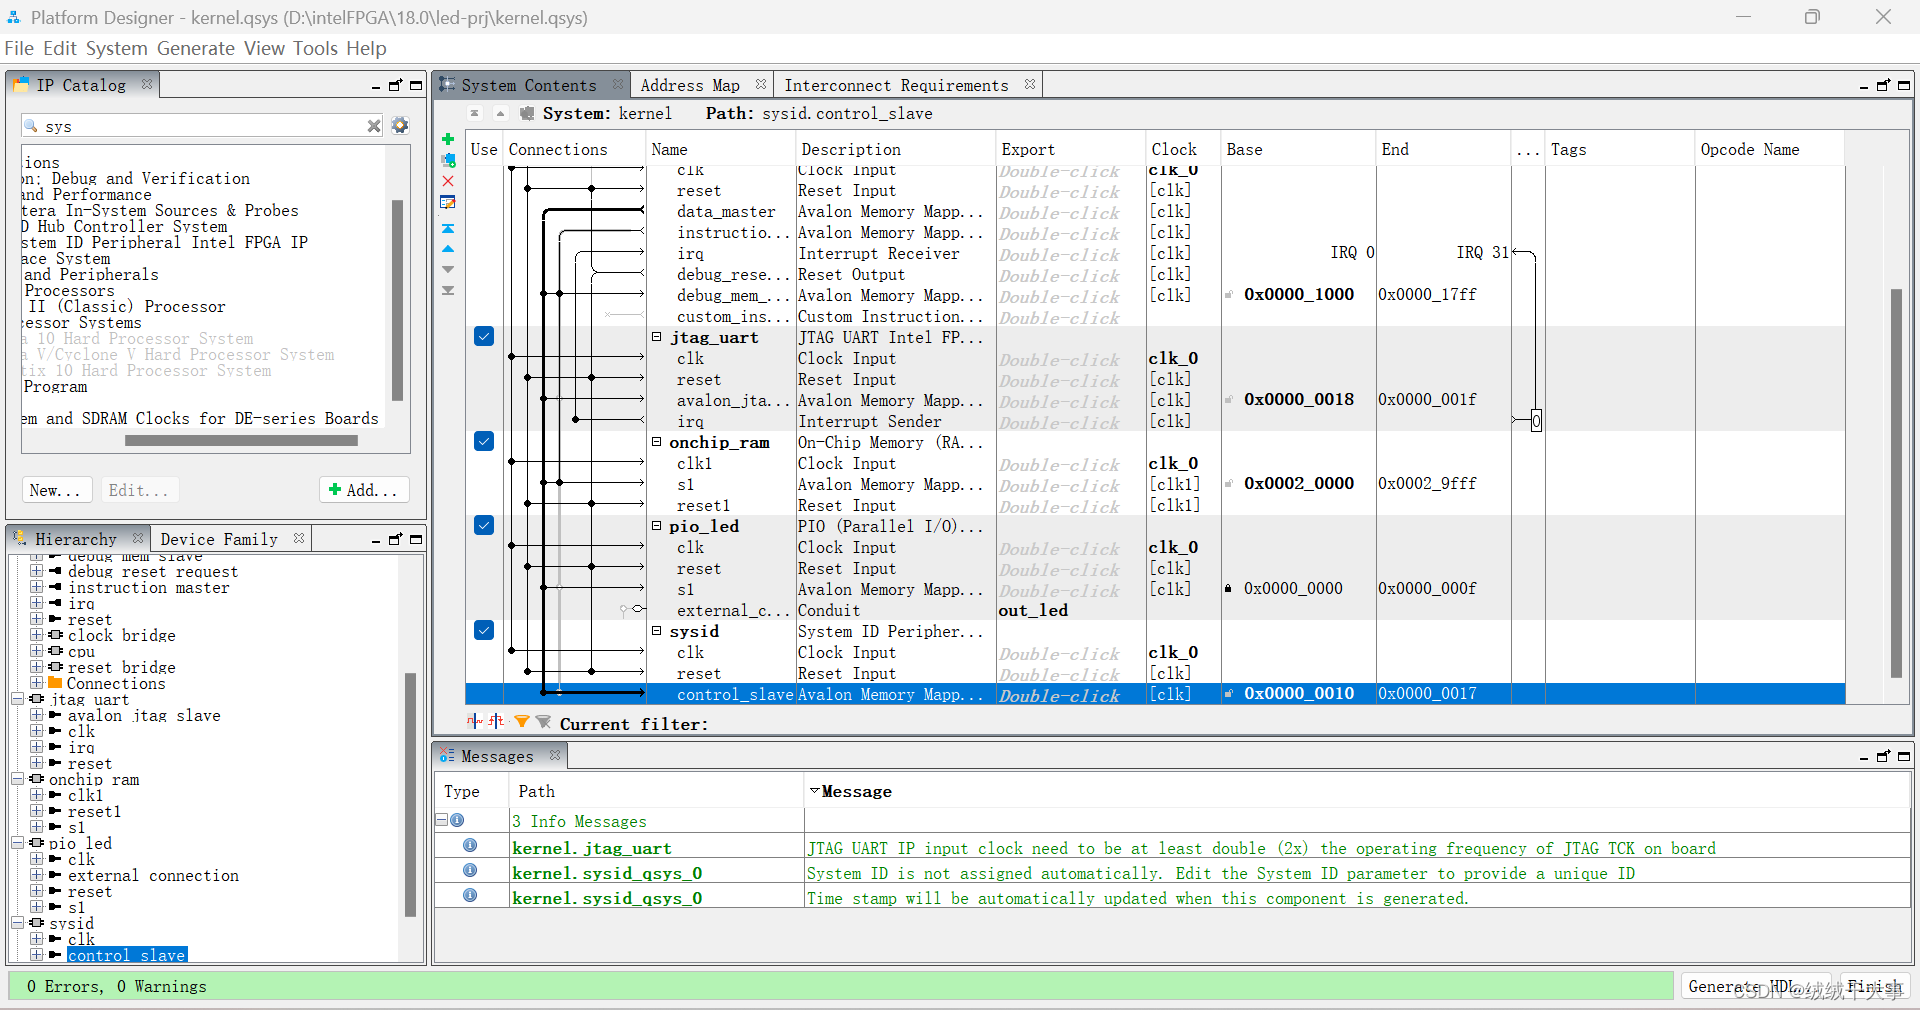The width and height of the screenshot is (1920, 1010).
Task: Click the Finish button
Action: 1874,987
